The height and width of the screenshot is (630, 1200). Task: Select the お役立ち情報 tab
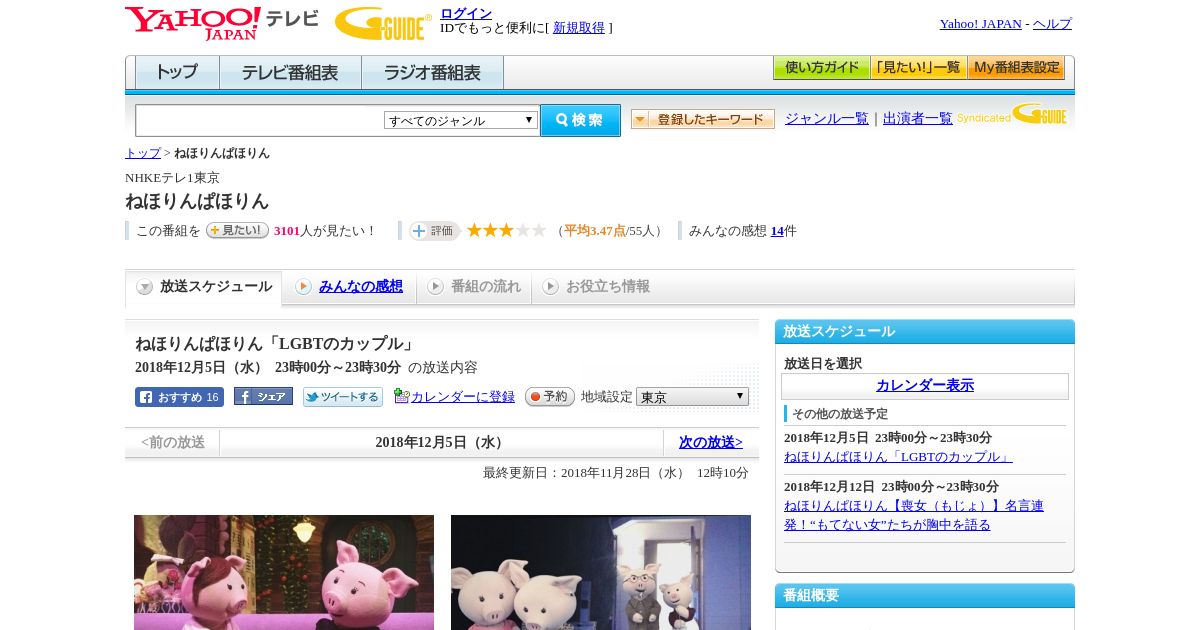[x=596, y=287]
